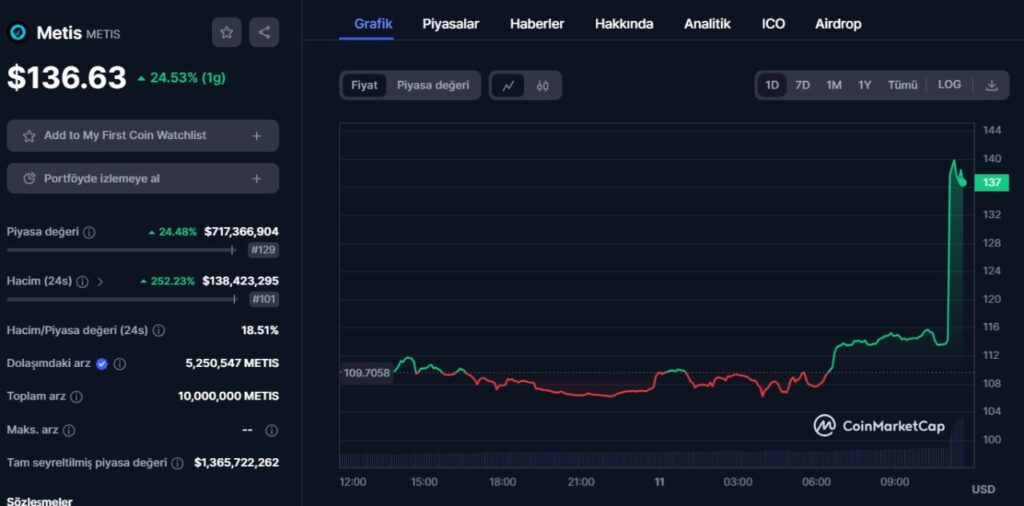This screenshot has width=1024, height=506.
Task: Click the $717,366,904 market cap value
Action: click(x=241, y=232)
